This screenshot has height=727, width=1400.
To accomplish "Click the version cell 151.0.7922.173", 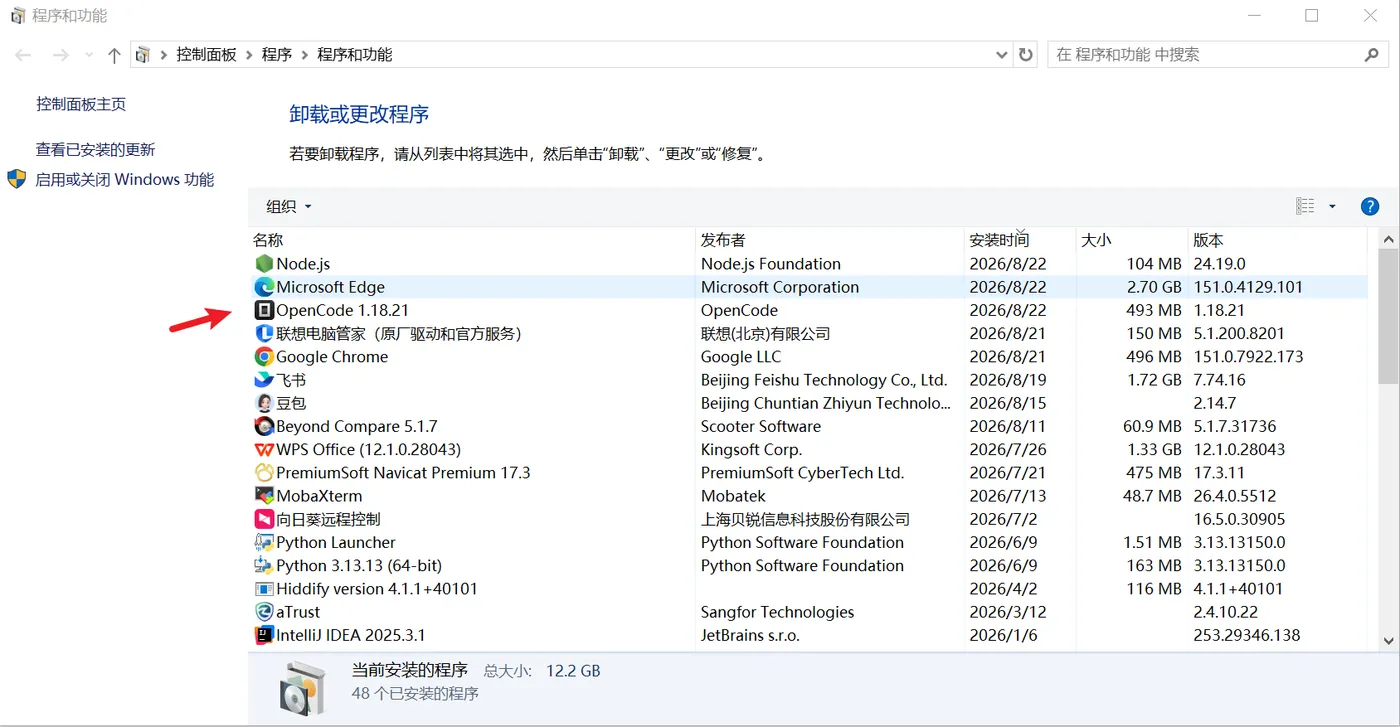I will [x=1249, y=357].
